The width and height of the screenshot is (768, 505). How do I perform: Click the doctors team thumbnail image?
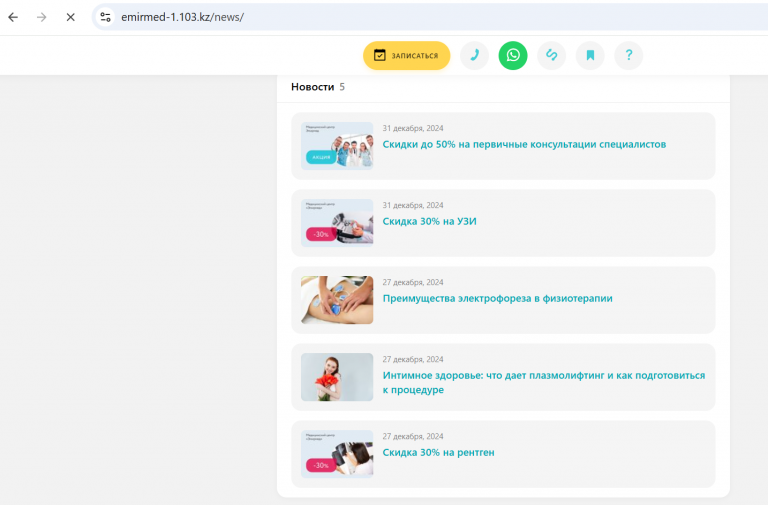(337, 146)
